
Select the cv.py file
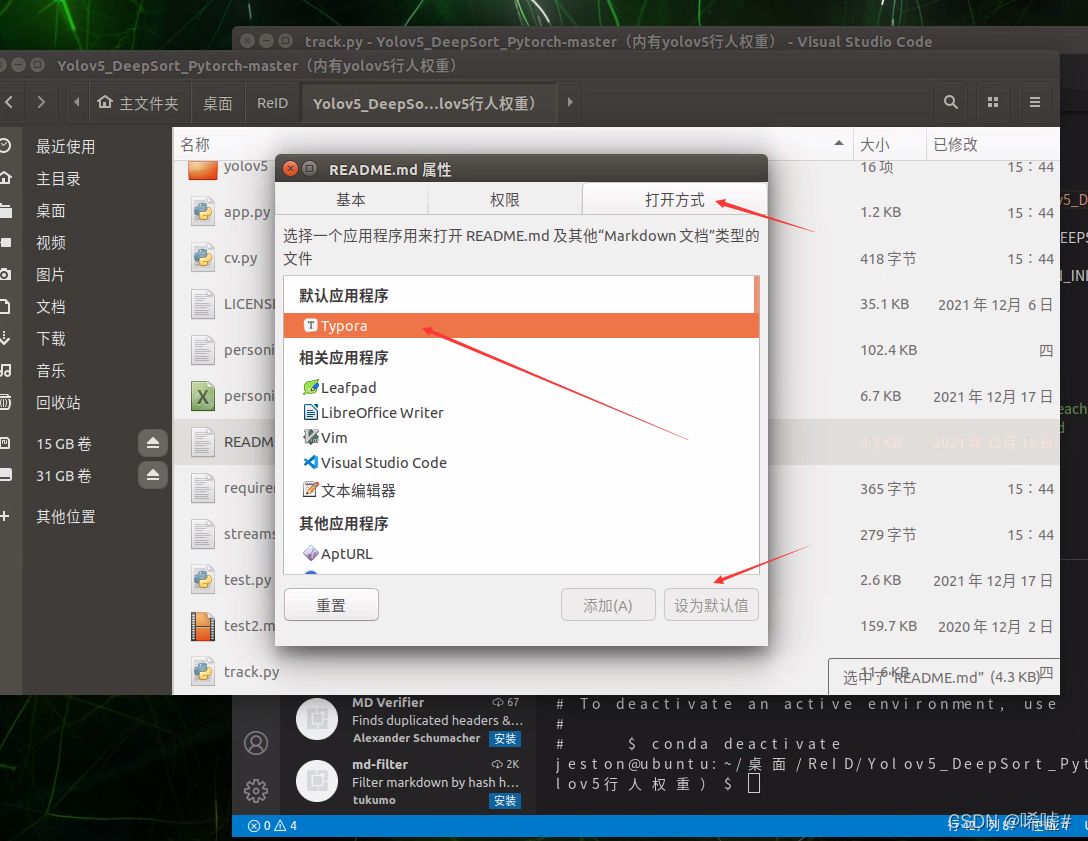(x=240, y=258)
